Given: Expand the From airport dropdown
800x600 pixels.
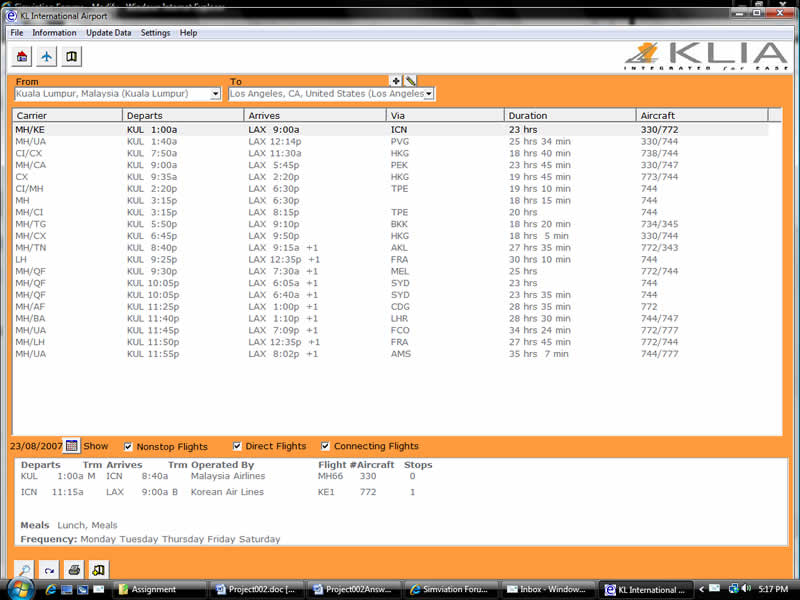Looking at the screenshot, I should pos(215,94).
